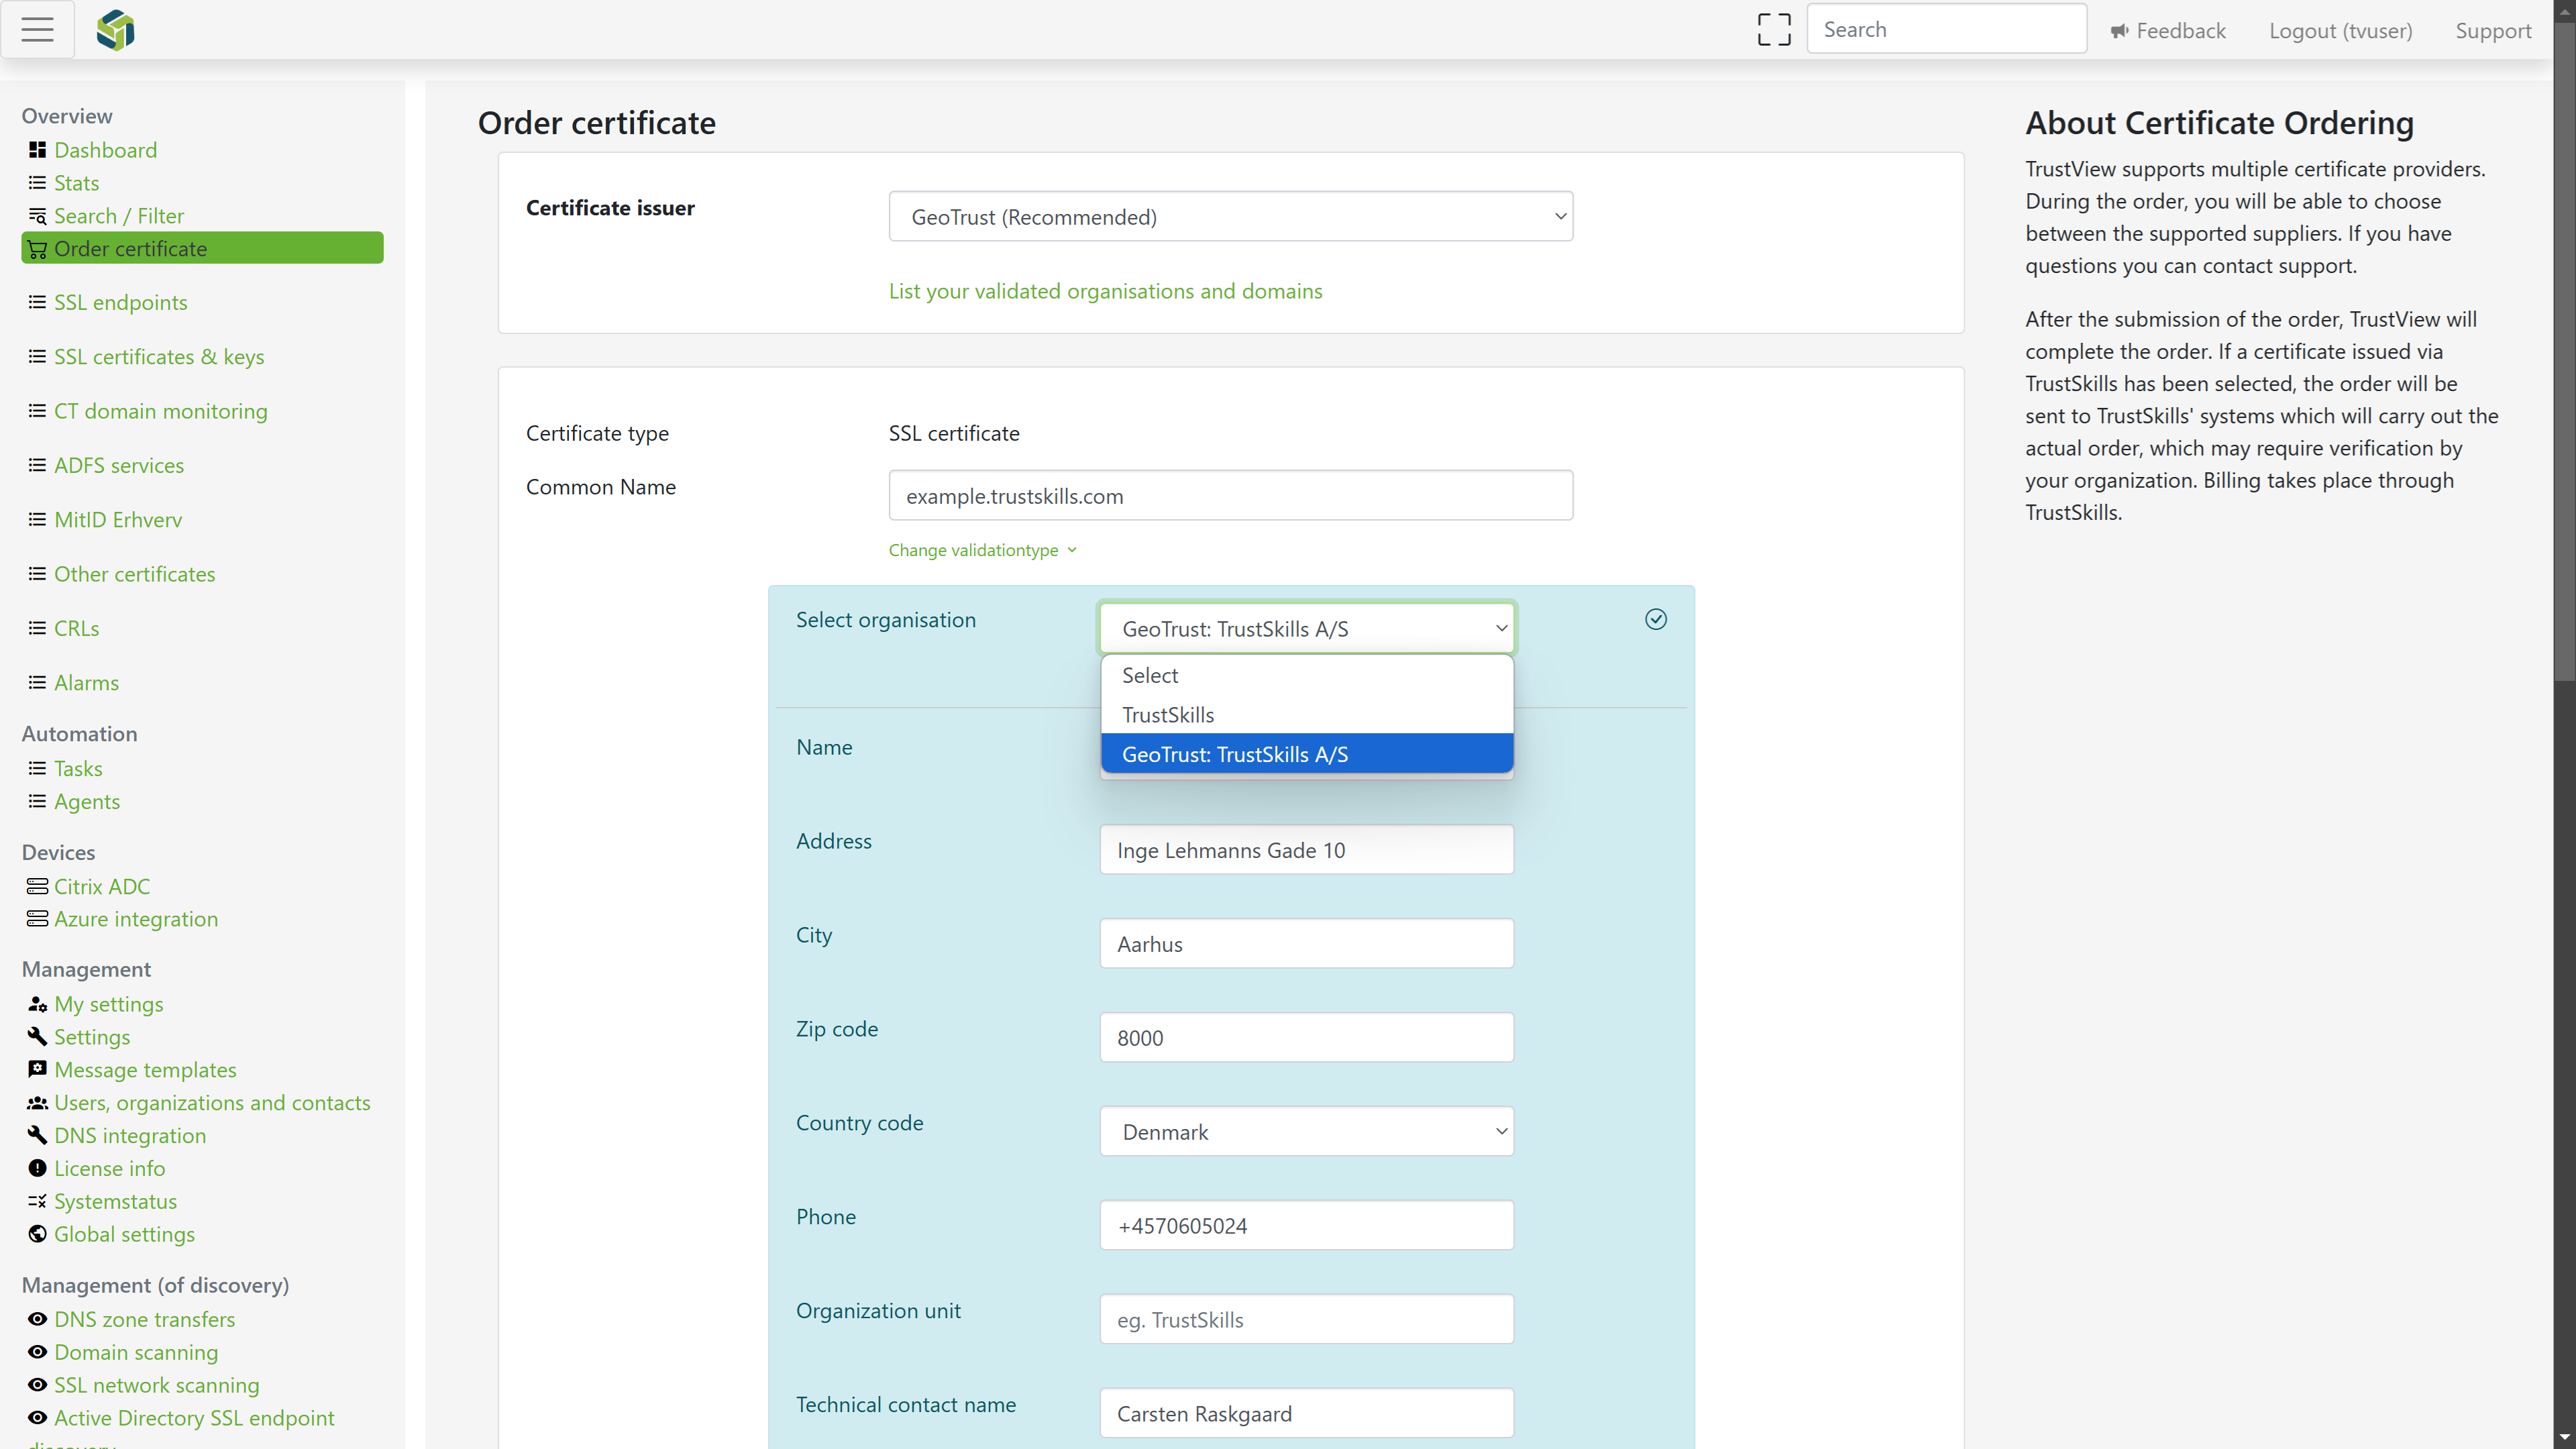The width and height of the screenshot is (2576, 1449).
Task: Click Logout (tvuser)
Action: click(2340, 30)
